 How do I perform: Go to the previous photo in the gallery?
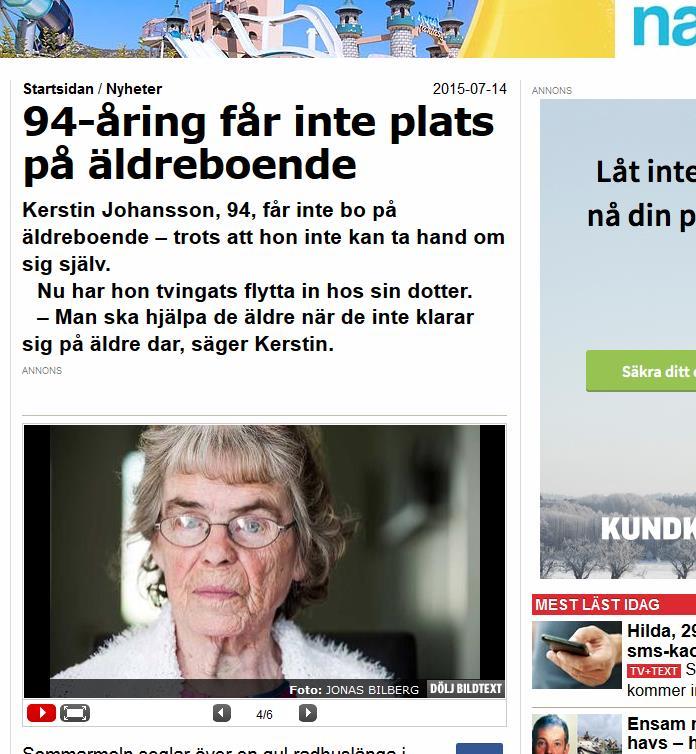[222, 713]
